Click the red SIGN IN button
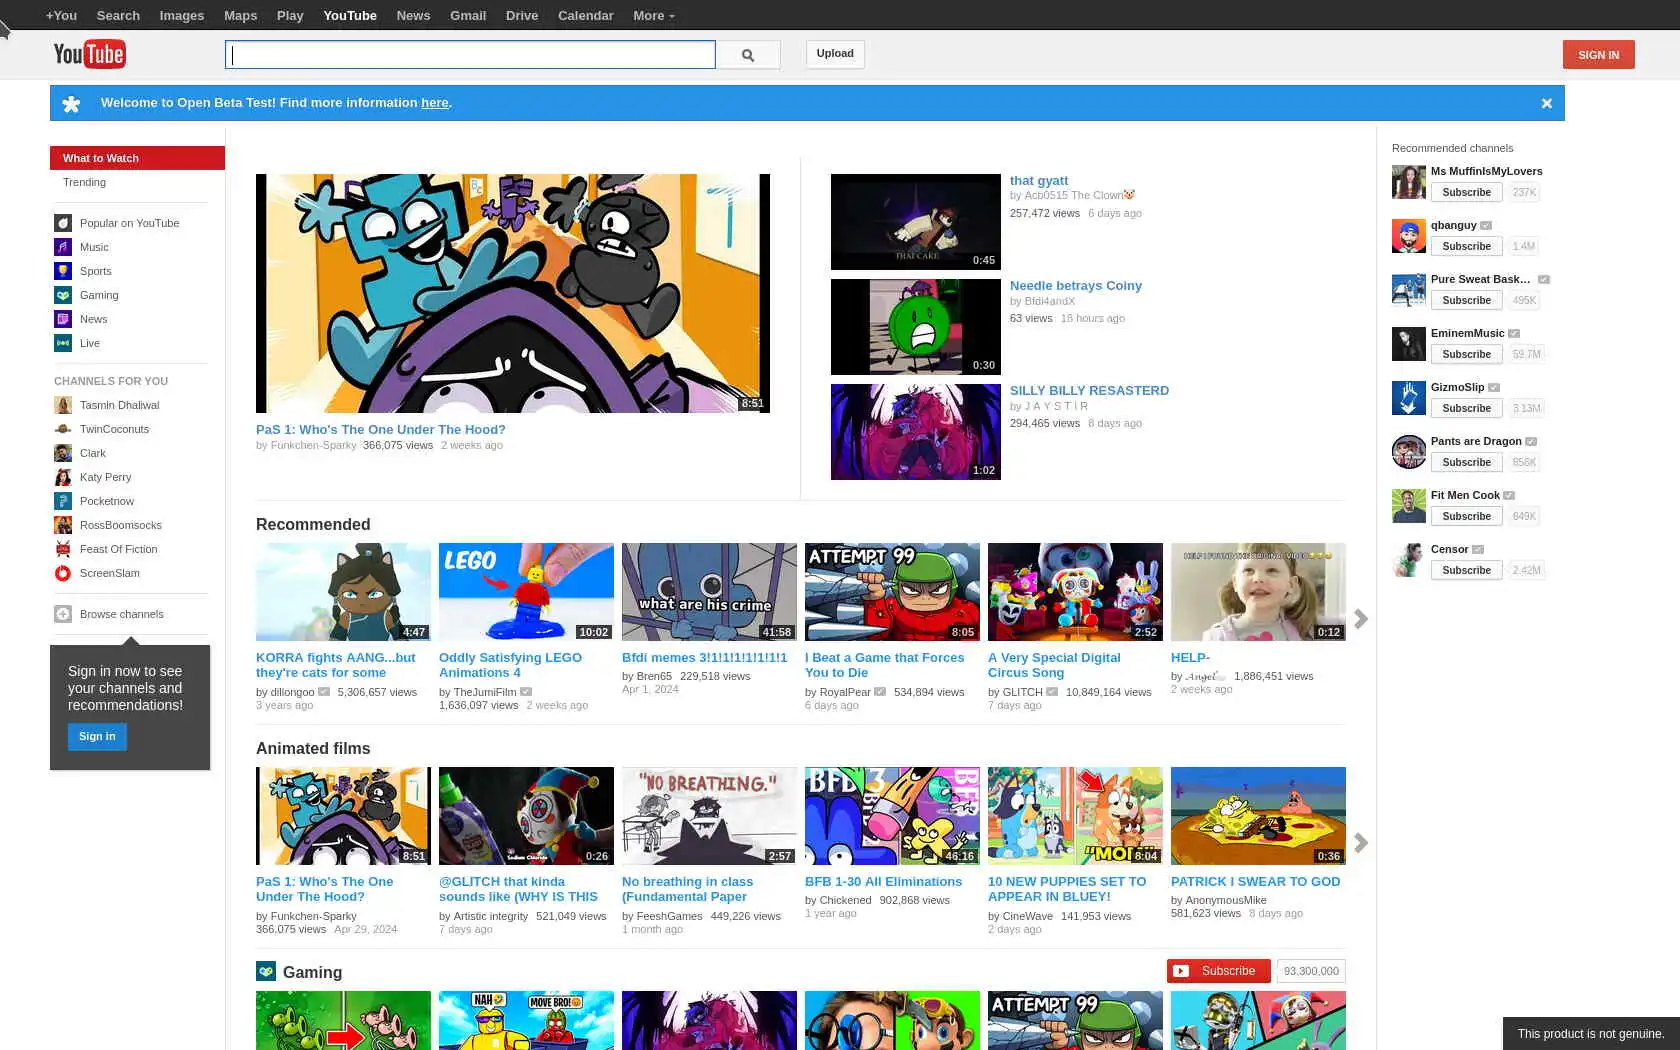This screenshot has height=1050, width=1680. coord(1598,55)
